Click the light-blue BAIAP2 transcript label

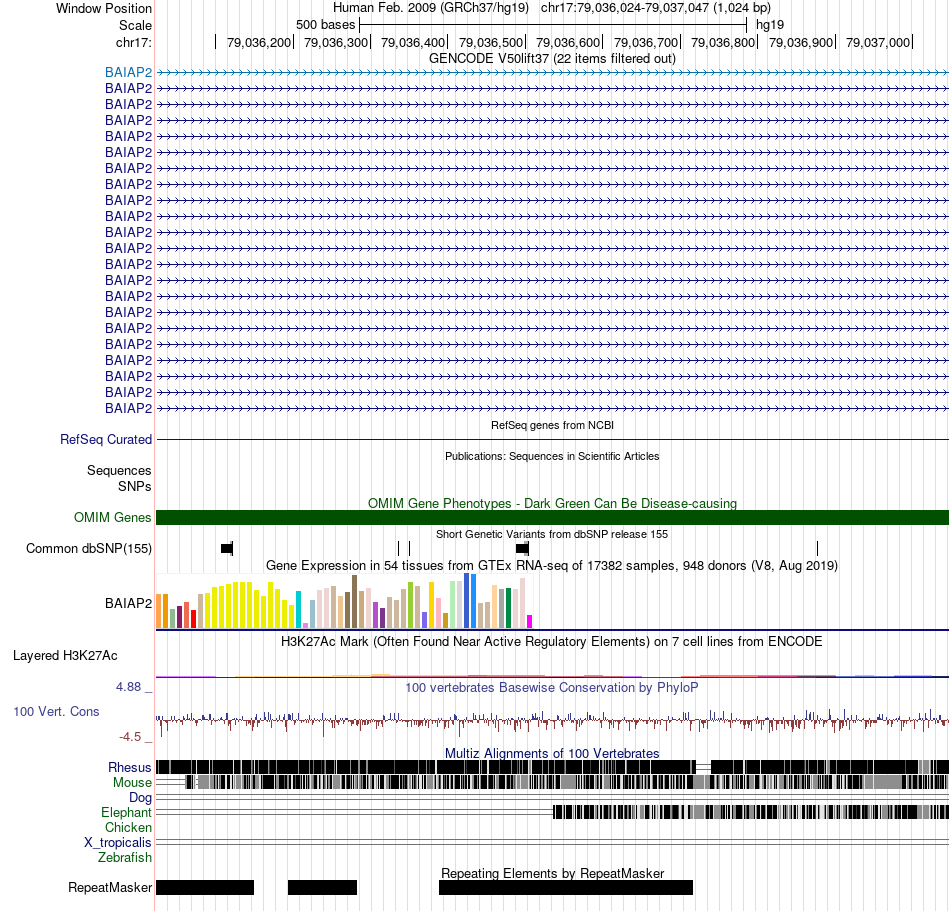point(128,72)
